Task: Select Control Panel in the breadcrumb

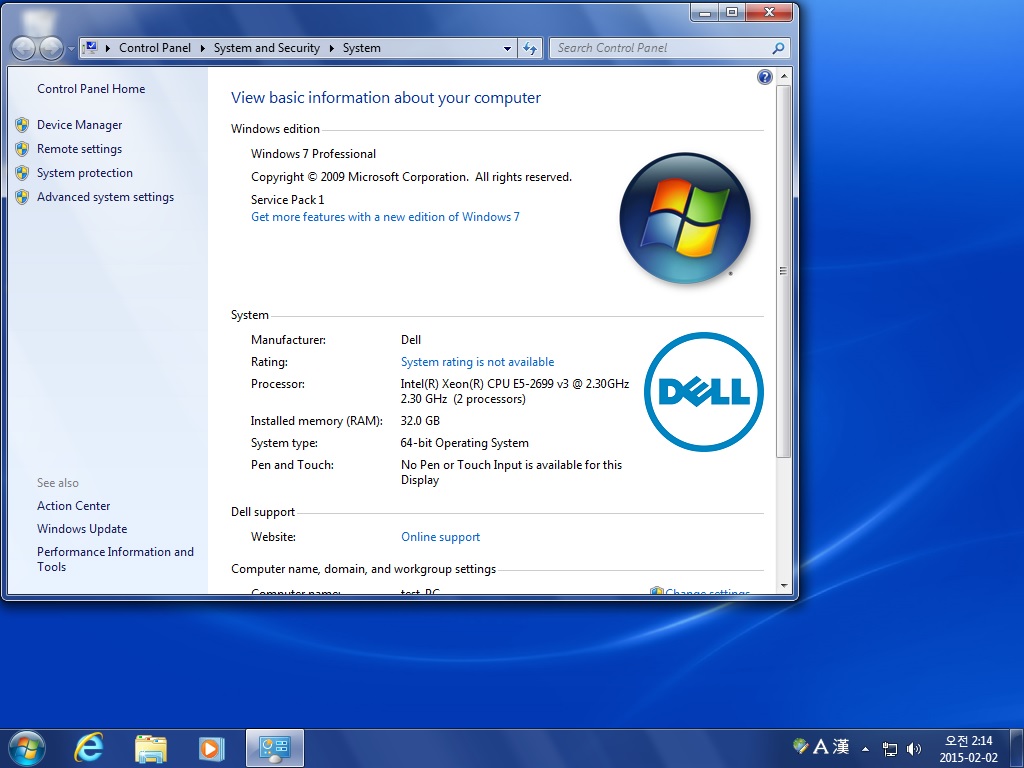Action: [x=155, y=48]
